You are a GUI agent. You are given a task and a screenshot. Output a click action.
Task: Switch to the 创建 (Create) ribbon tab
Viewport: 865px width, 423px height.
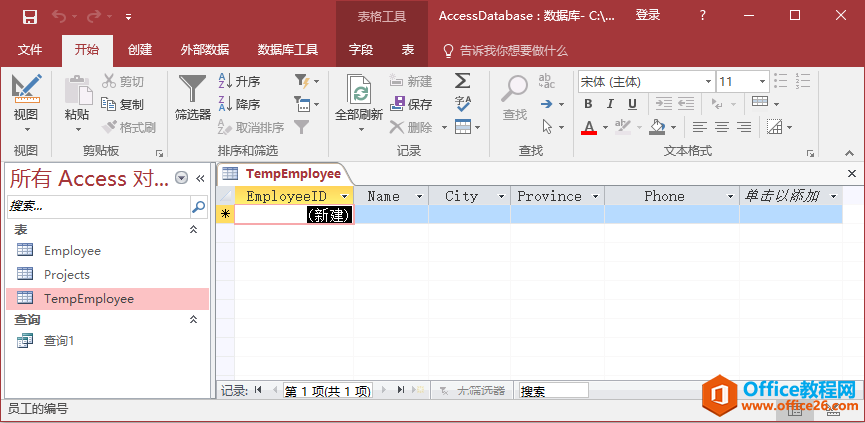tap(140, 50)
